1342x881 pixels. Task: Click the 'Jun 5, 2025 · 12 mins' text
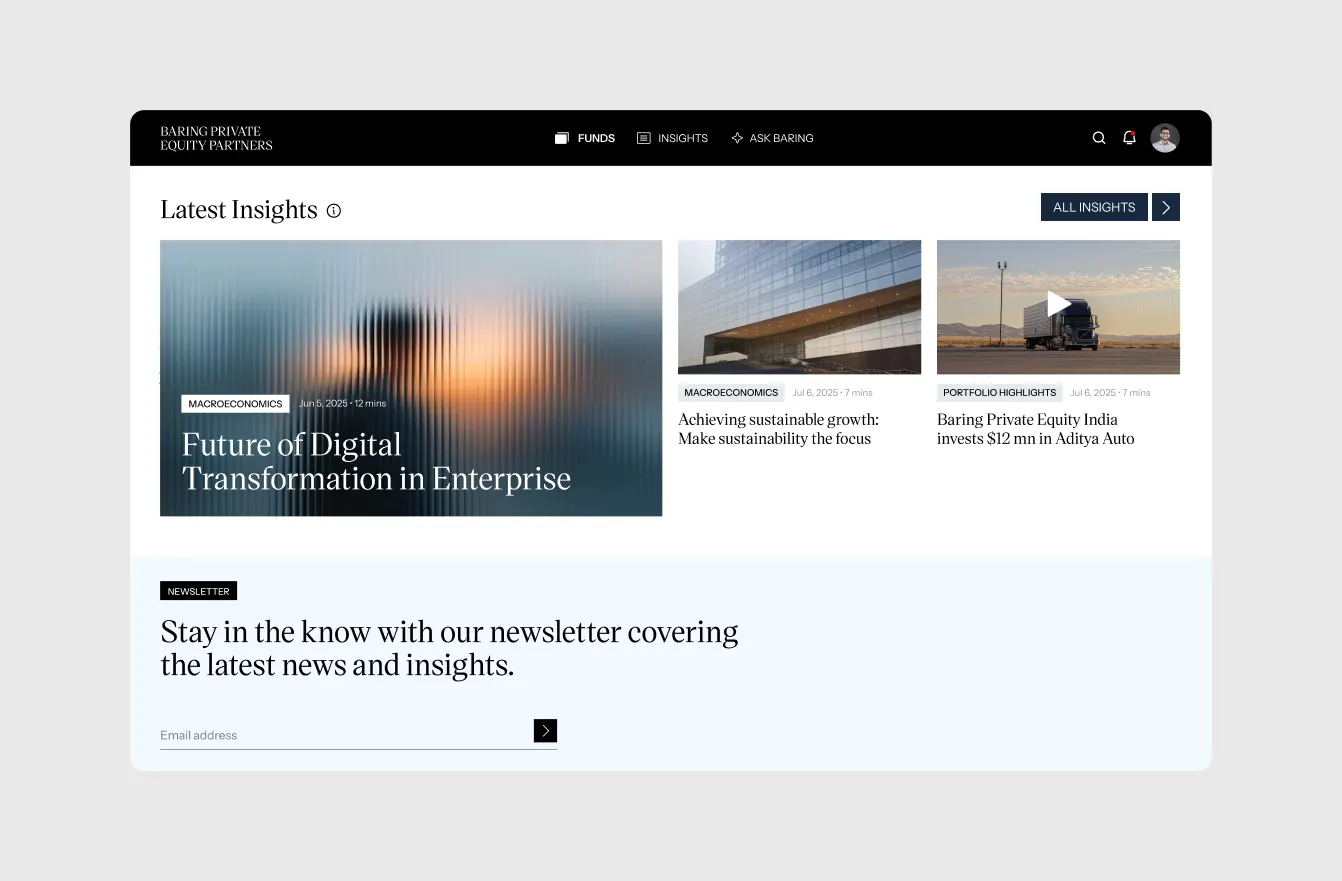click(342, 404)
